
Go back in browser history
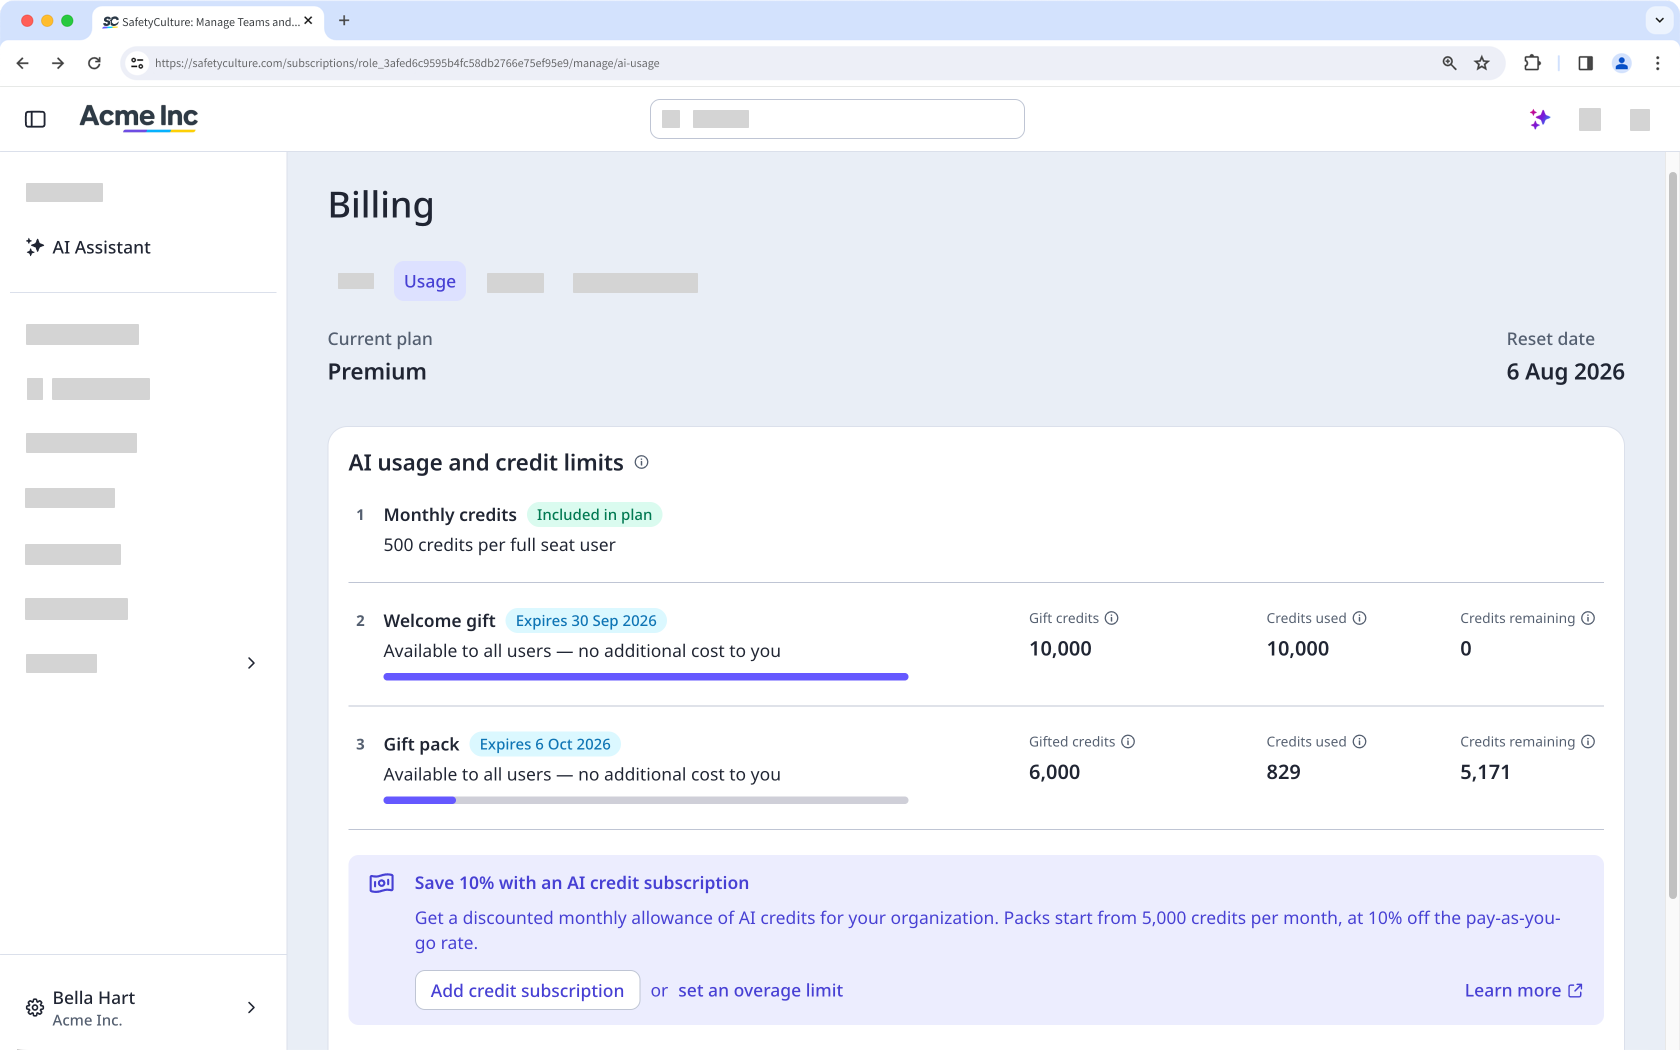click(x=23, y=63)
